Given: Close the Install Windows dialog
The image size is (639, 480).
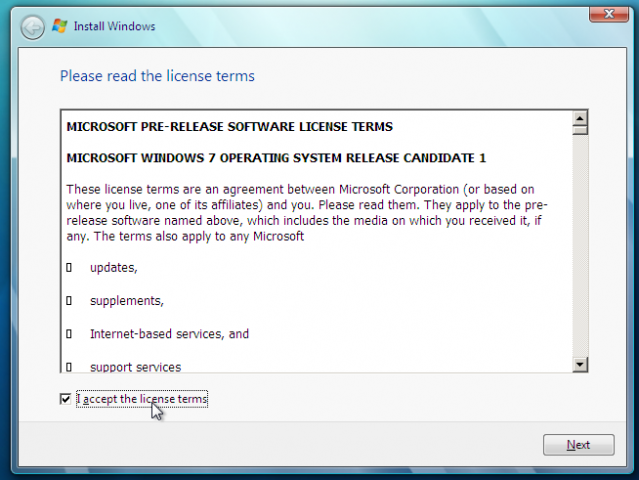Looking at the screenshot, I should 609,14.
